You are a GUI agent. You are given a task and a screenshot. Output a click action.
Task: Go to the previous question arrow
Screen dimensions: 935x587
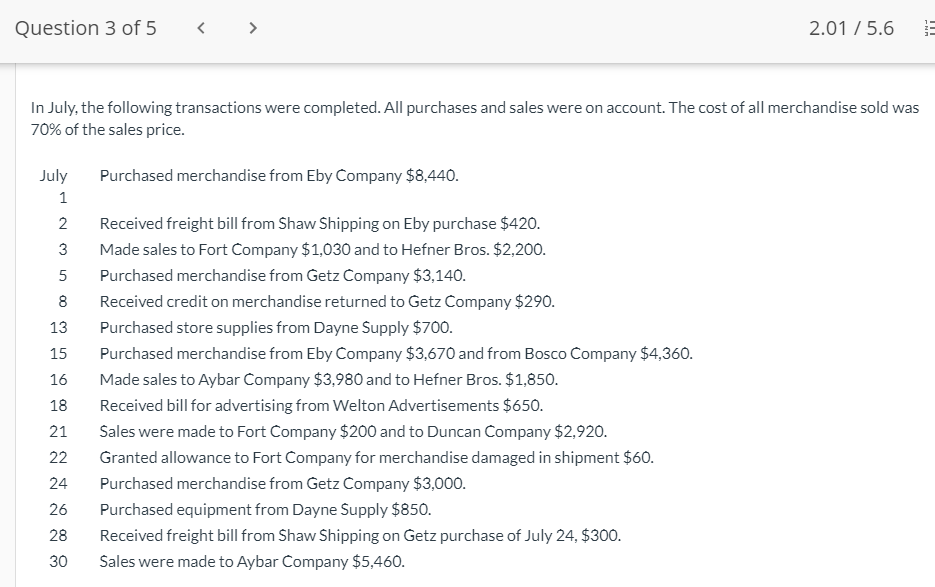(202, 29)
